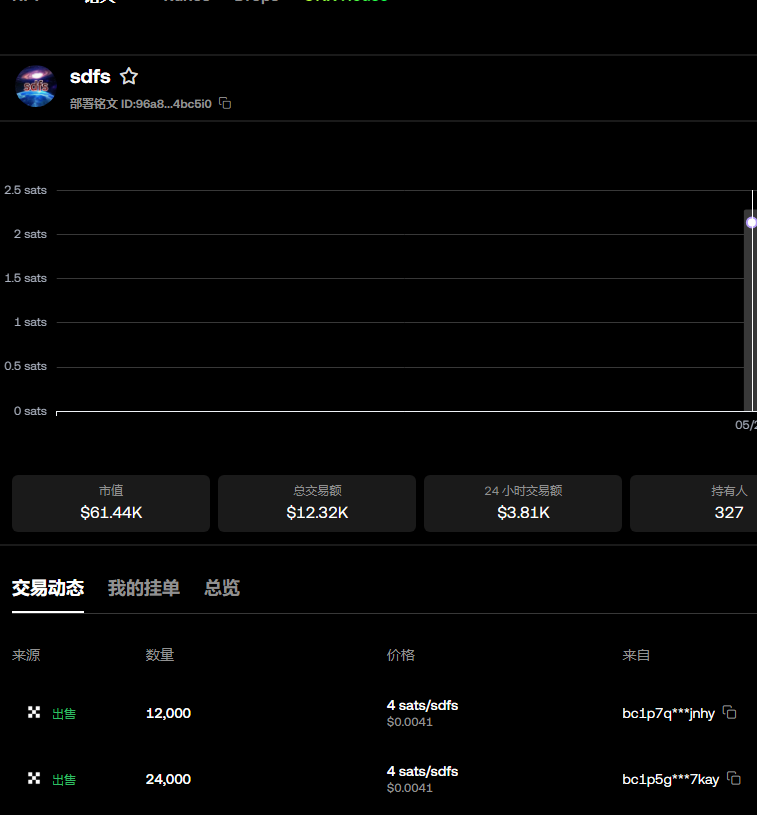Image resolution: width=757 pixels, height=815 pixels.
Task: Select the chart data point marker
Action: (x=751, y=222)
